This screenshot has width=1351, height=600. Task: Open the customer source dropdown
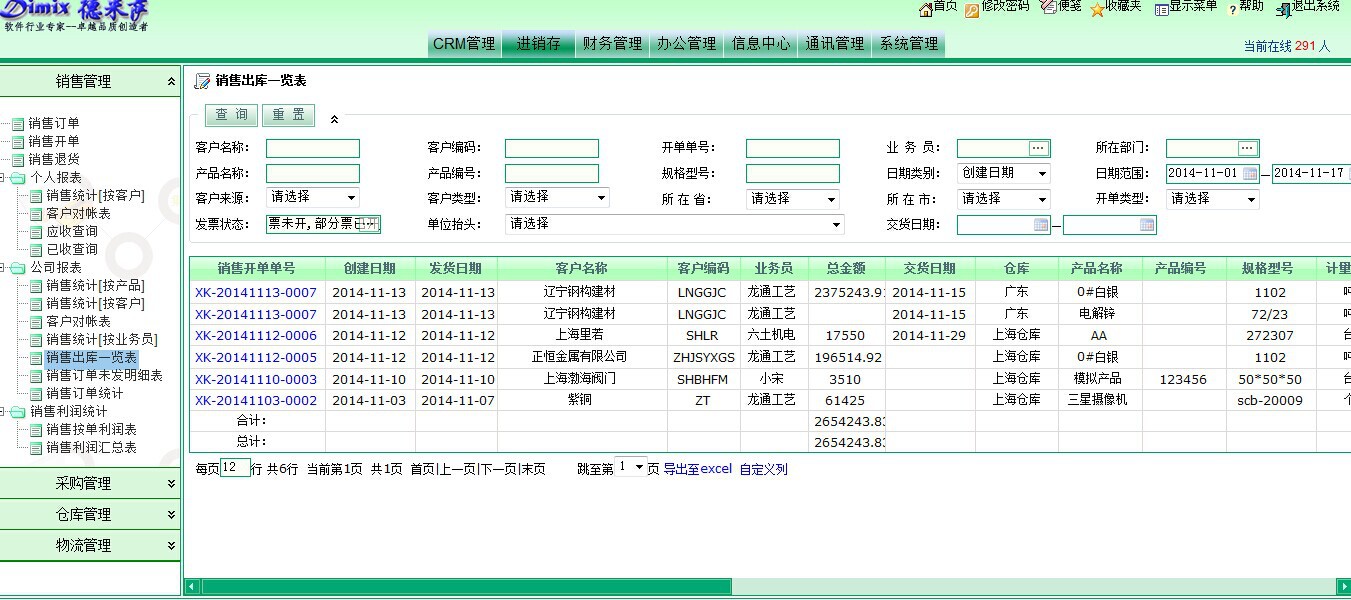point(312,198)
